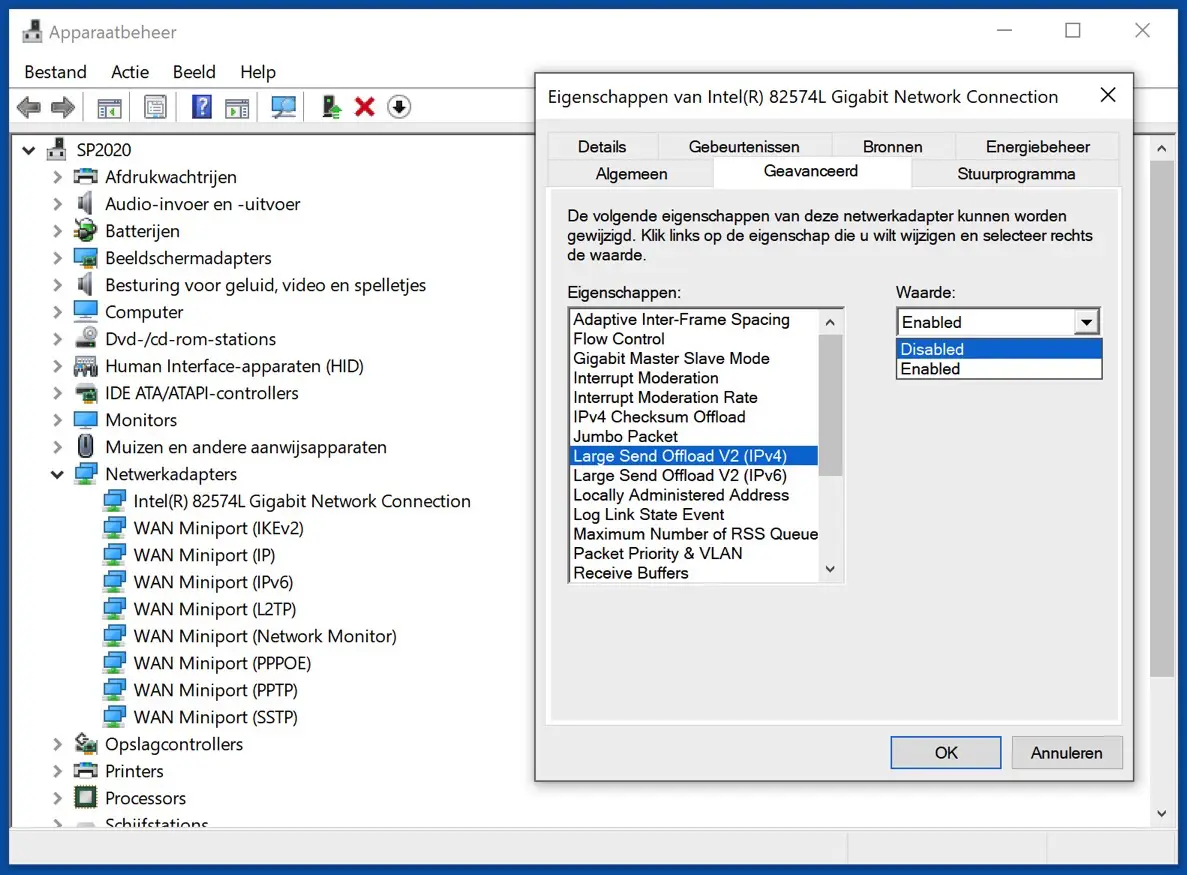
Task: Click the Dvd-/cd-rom-stations disc icon
Action: (x=86, y=338)
